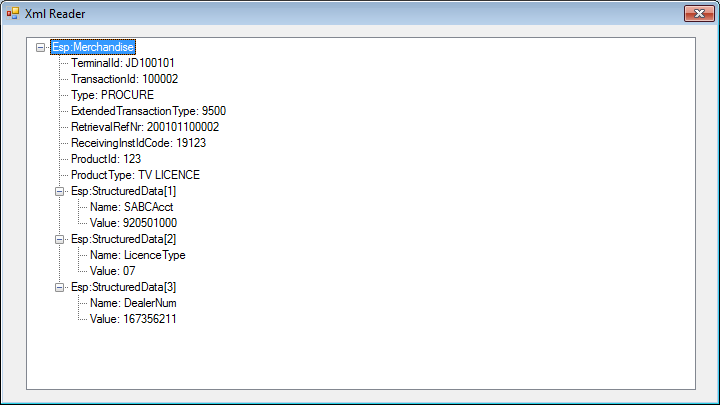This screenshot has width=720, height=405.
Task: Collapse the Esp:StructuredData[1] node
Action: pyautogui.click(x=59, y=191)
